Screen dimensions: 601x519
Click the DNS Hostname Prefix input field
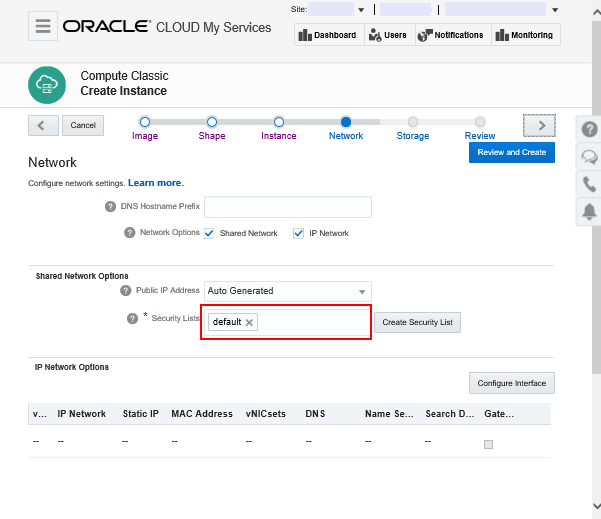(288, 207)
